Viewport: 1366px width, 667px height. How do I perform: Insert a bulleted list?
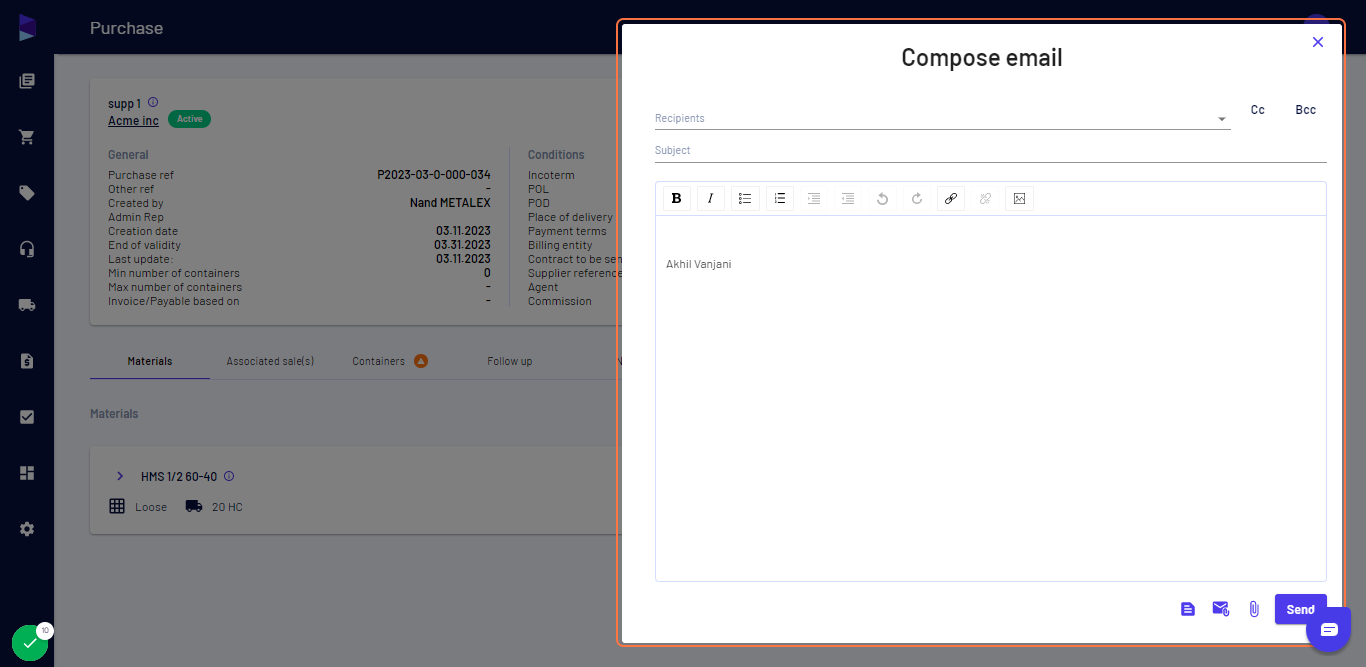pyautogui.click(x=745, y=198)
